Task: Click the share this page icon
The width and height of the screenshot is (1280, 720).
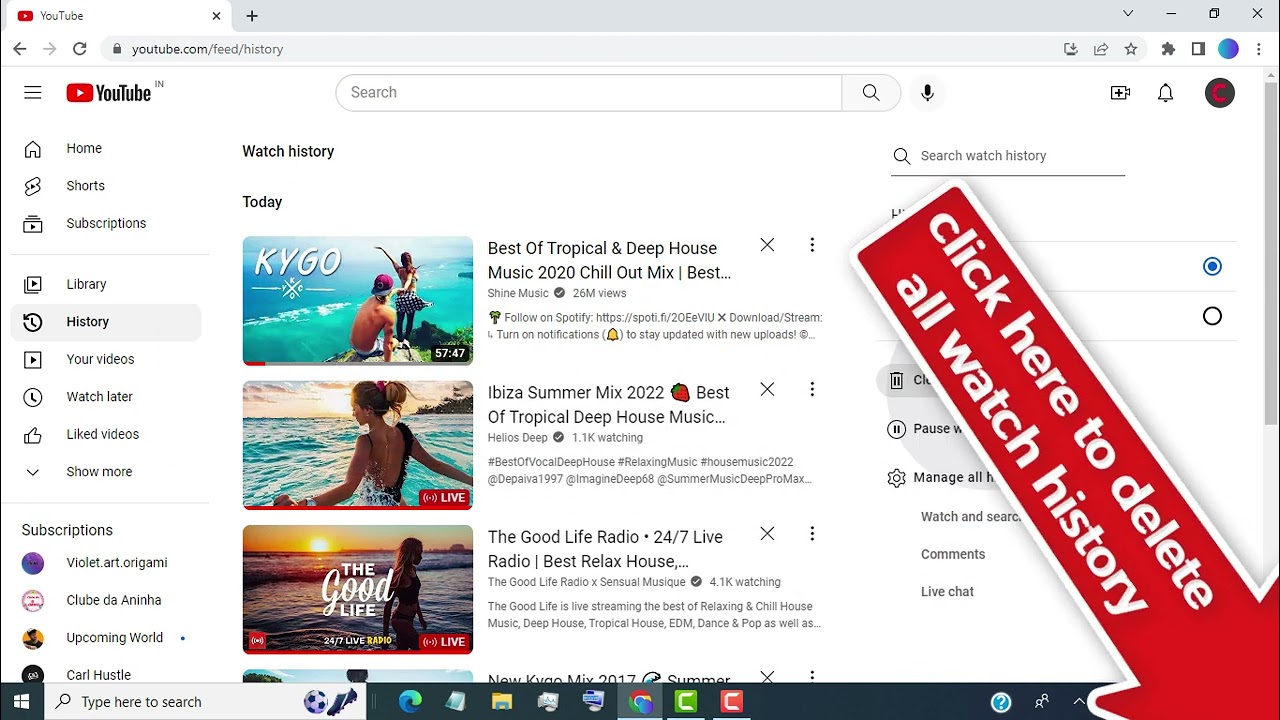Action: coord(1101,49)
